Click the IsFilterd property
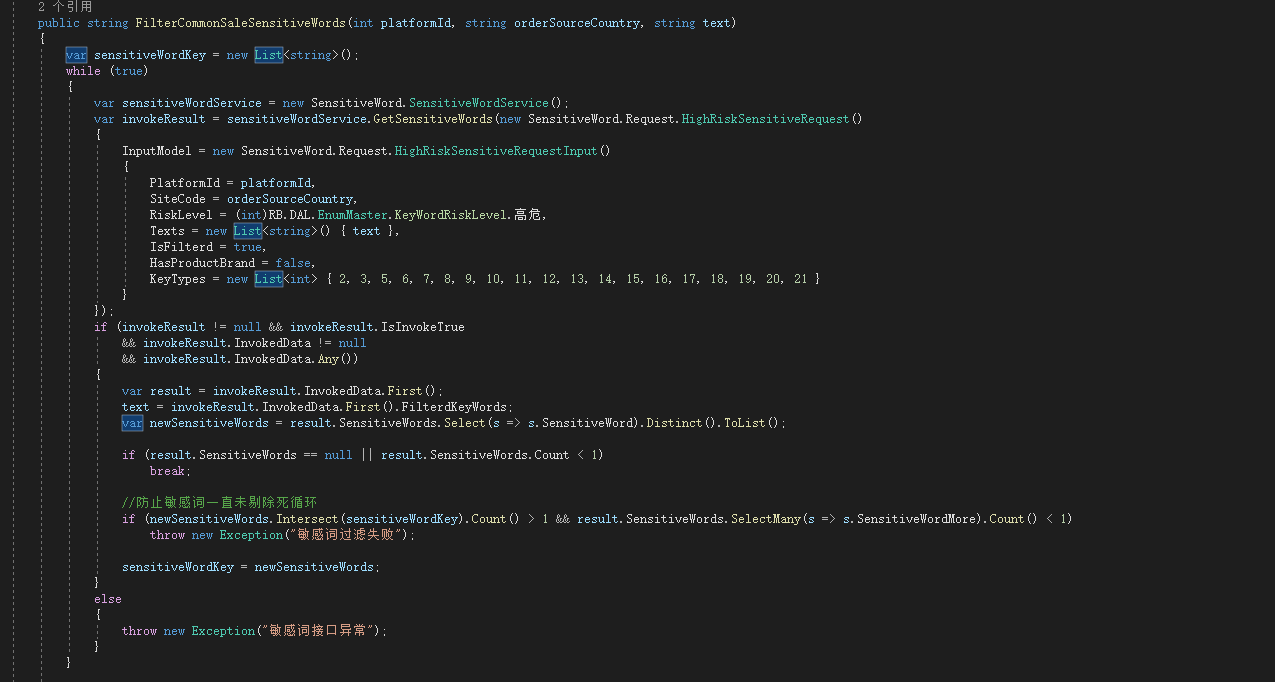This screenshot has height=682, width=1275. pos(181,247)
